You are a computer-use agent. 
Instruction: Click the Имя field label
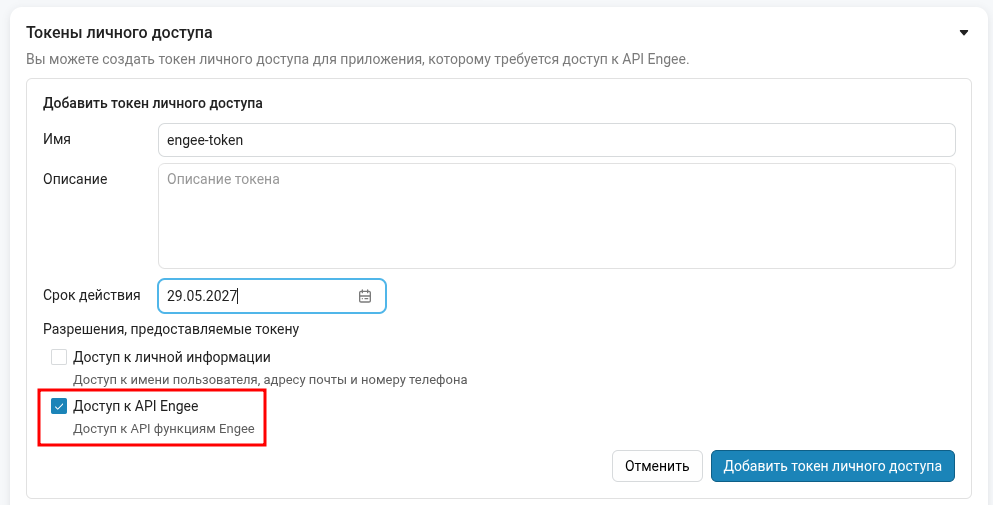click(57, 139)
